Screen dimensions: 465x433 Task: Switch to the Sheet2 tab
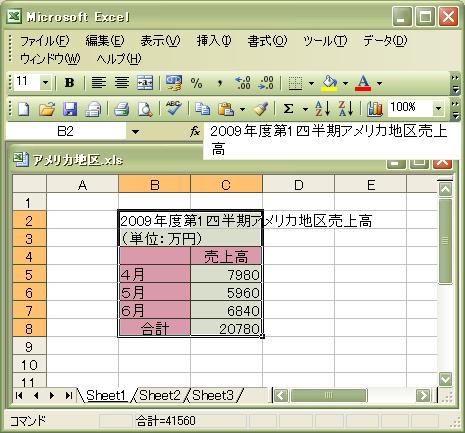160,395
